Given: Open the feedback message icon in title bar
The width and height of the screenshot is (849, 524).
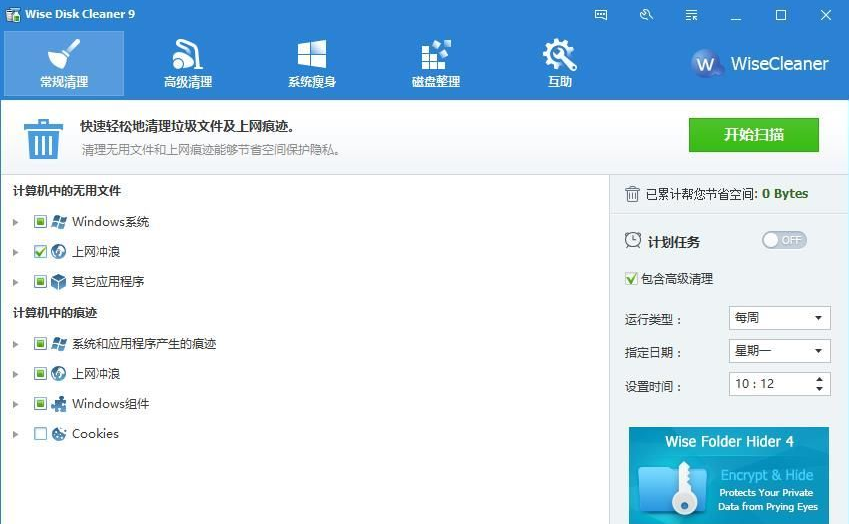Looking at the screenshot, I should point(601,15).
